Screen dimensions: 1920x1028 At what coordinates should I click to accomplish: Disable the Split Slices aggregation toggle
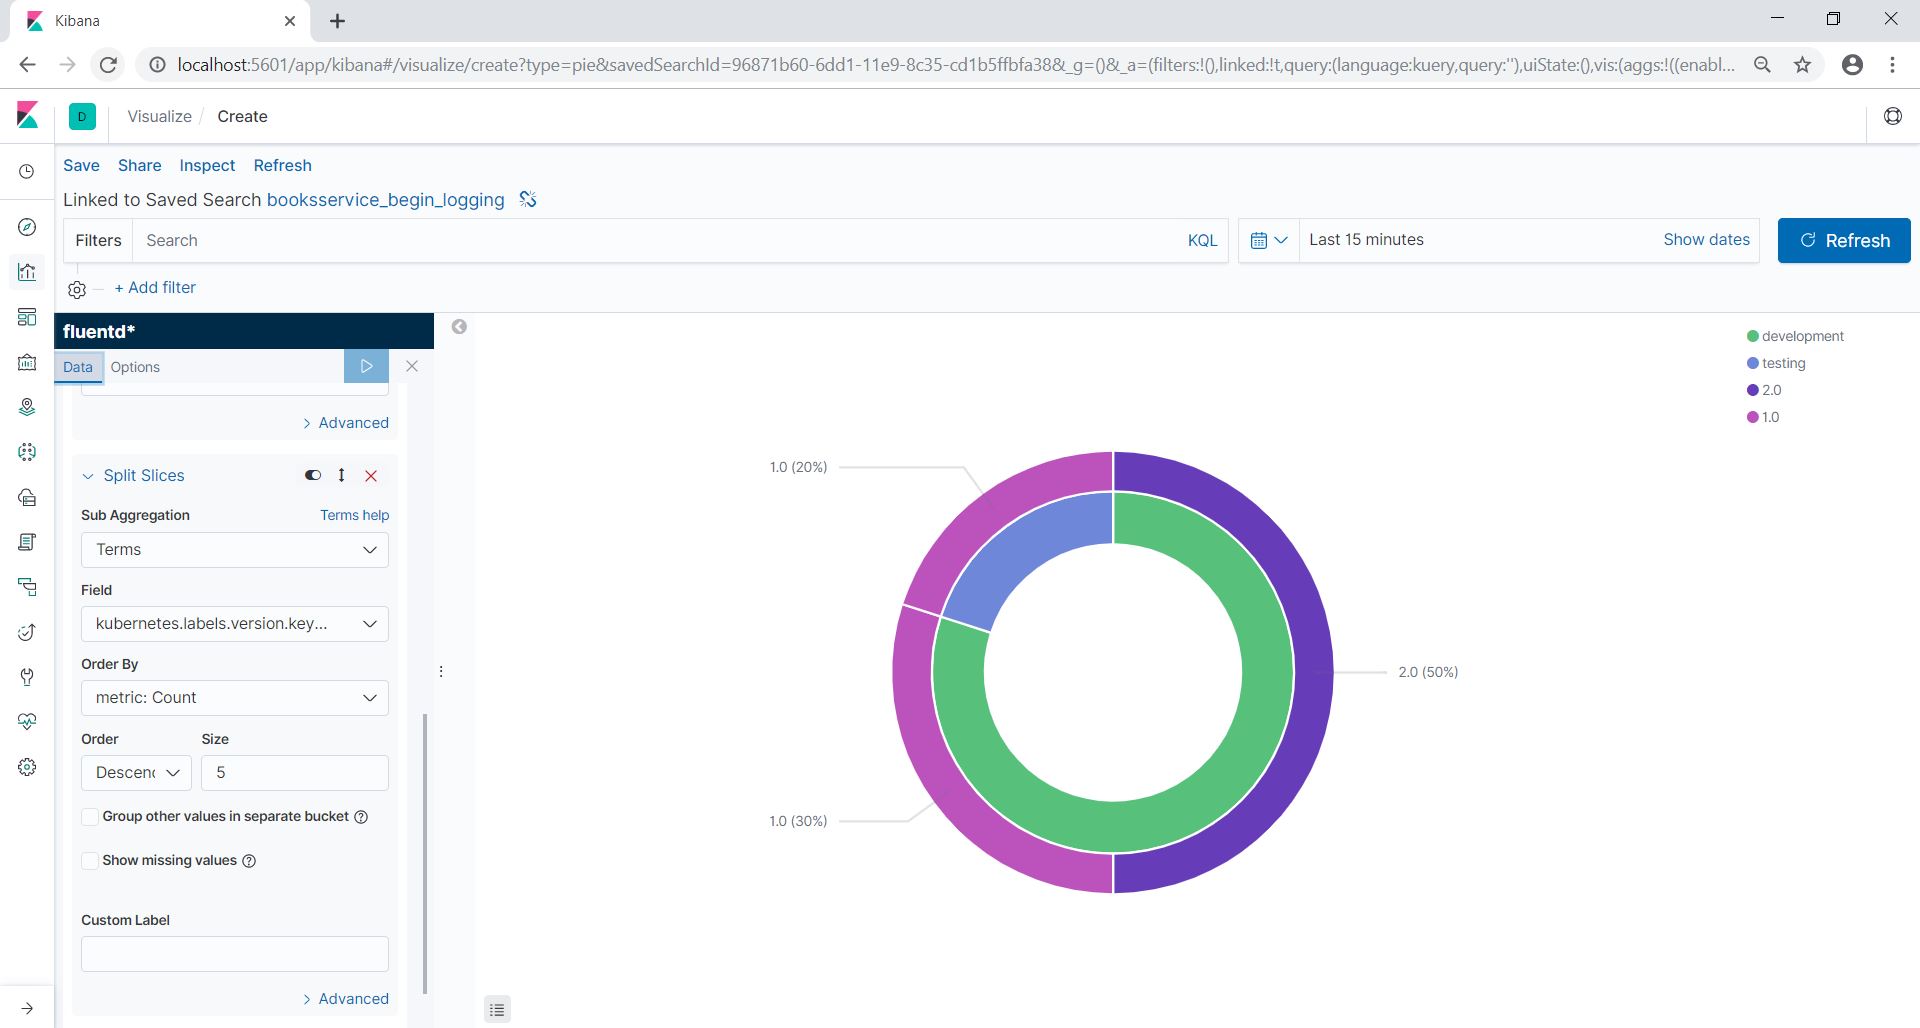point(313,476)
